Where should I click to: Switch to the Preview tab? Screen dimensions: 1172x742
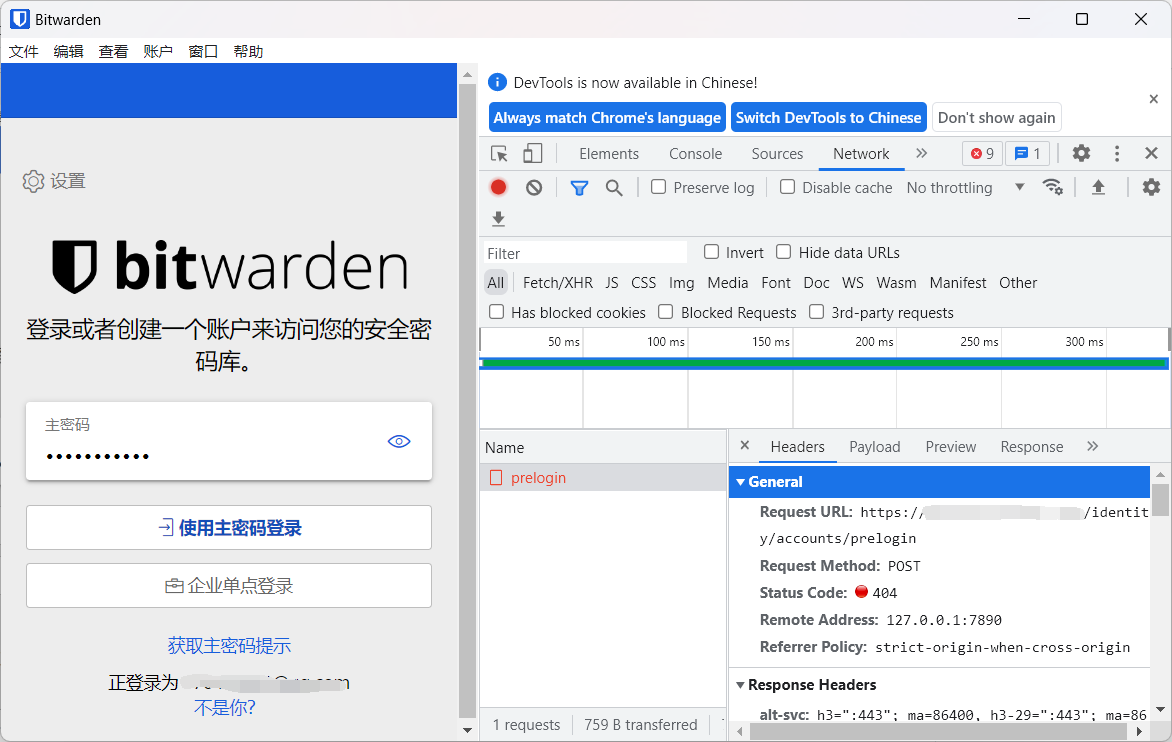tap(951, 447)
